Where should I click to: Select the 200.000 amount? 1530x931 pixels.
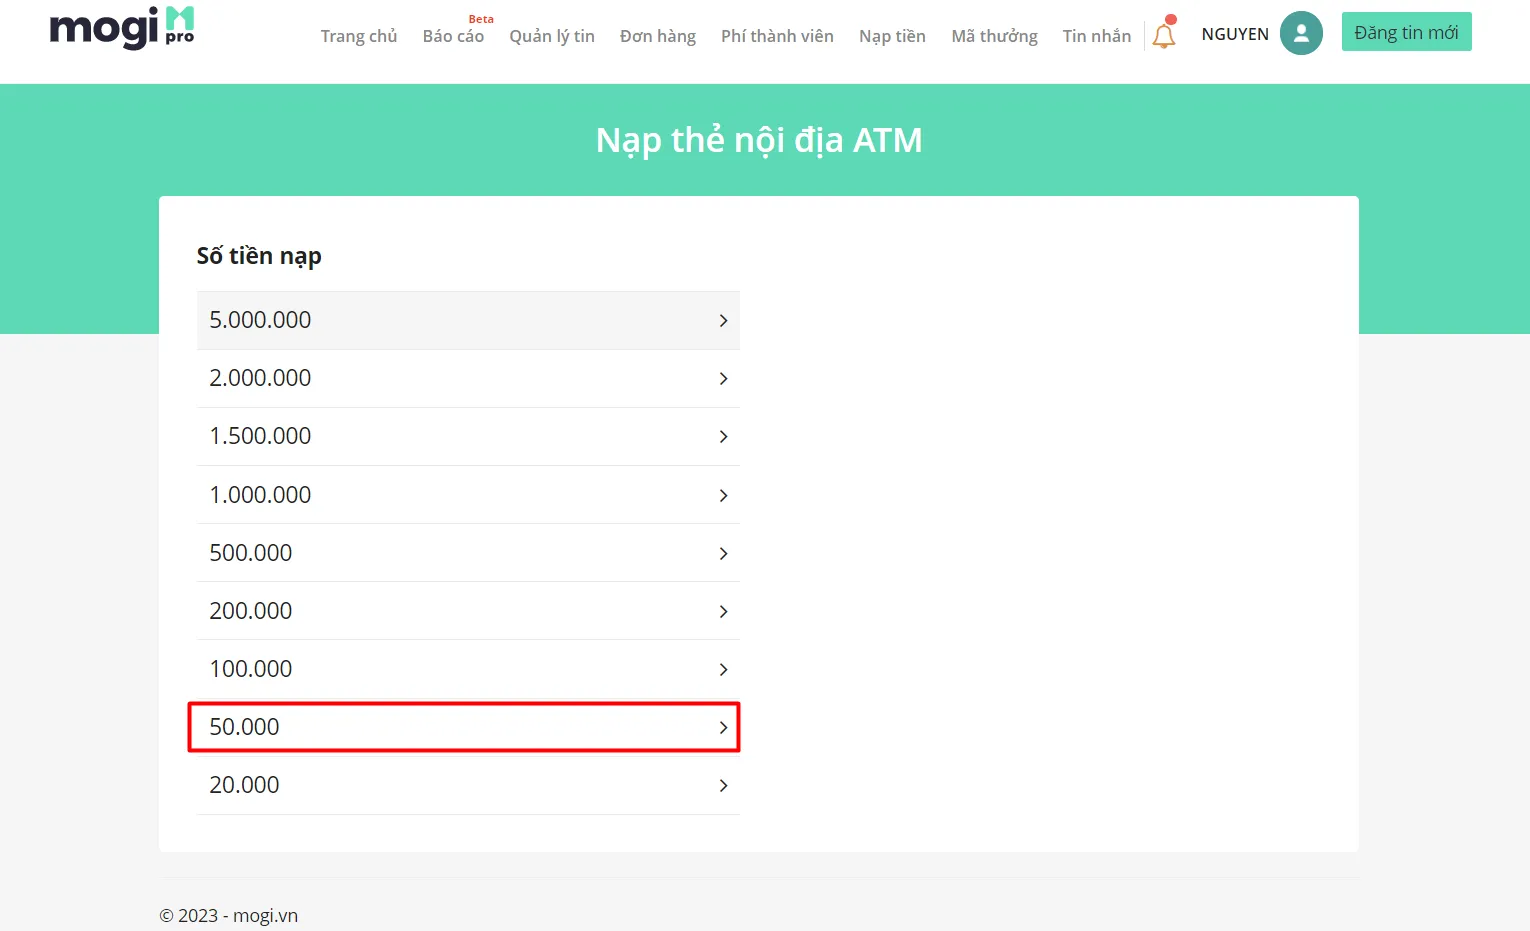coord(468,611)
